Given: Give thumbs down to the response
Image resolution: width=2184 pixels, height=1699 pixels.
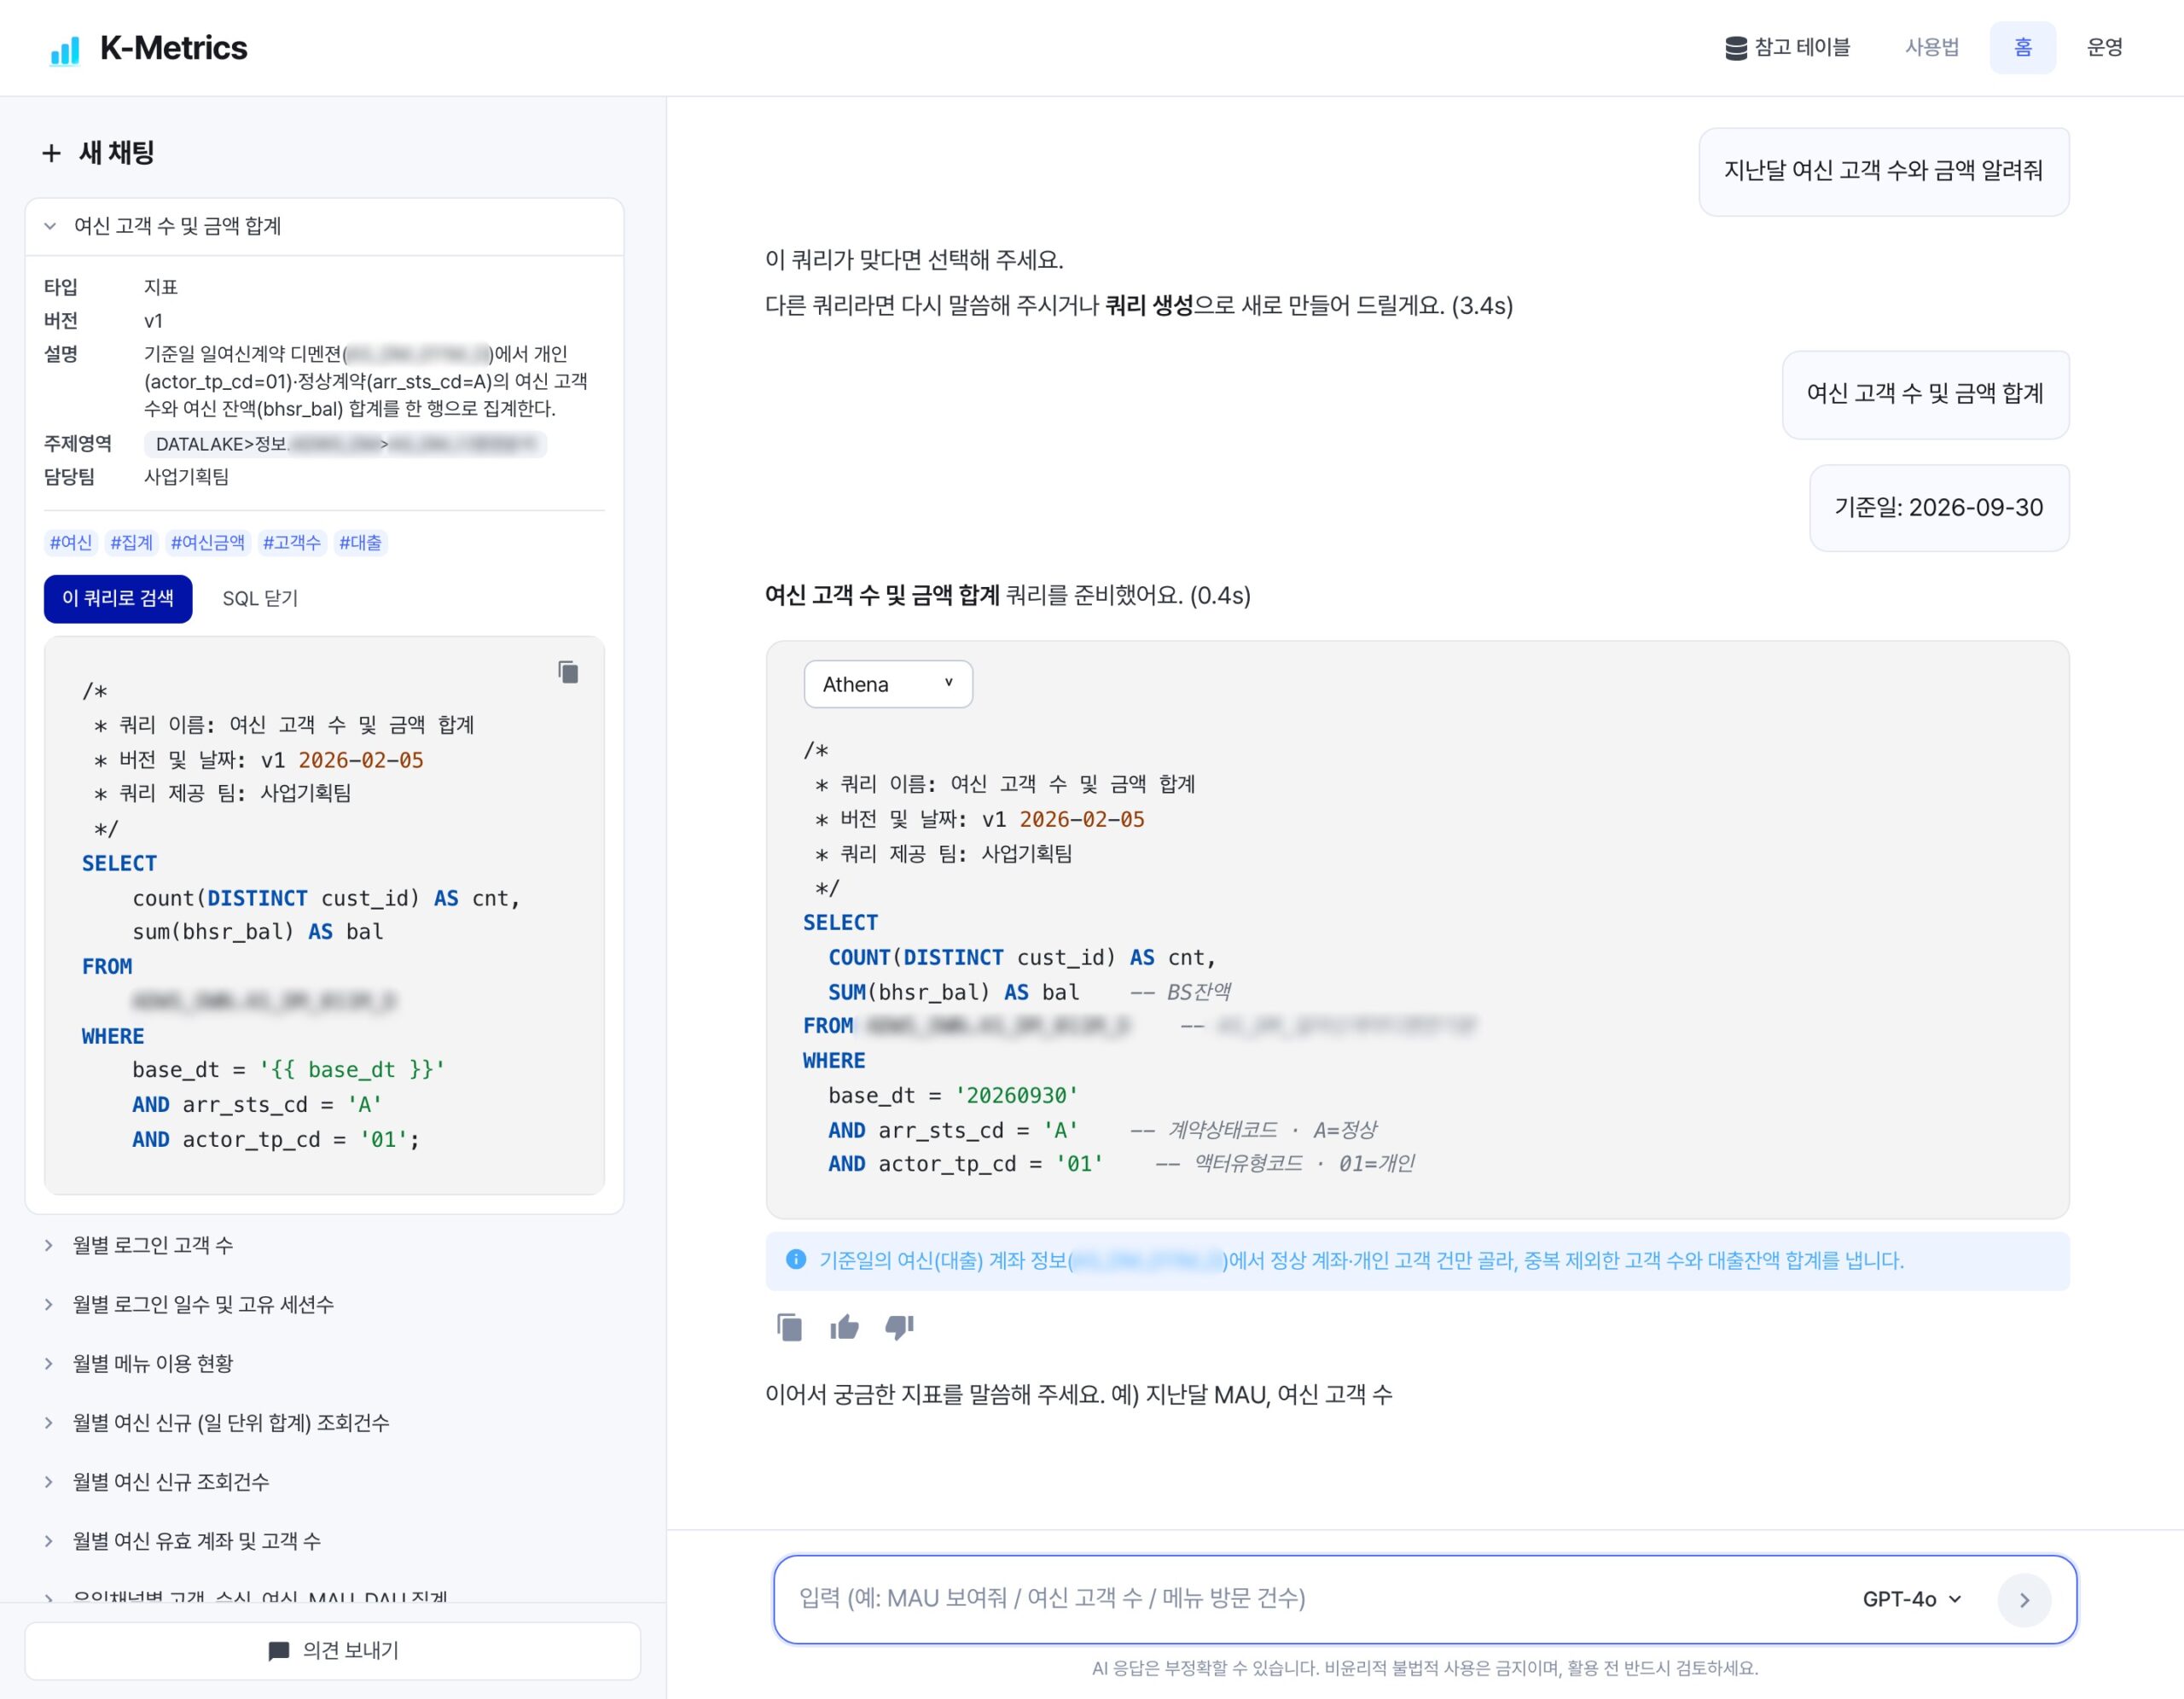Looking at the screenshot, I should point(900,1327).
